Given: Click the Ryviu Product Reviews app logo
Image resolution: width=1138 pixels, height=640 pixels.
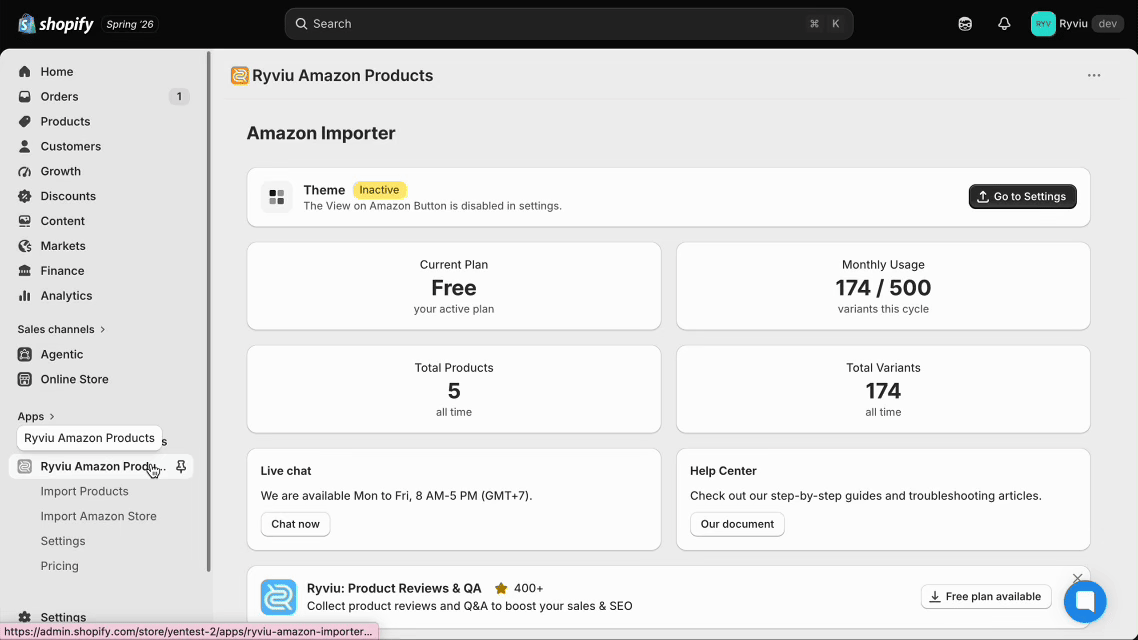Looking at the screenshot, I should (x=279, y=597).
